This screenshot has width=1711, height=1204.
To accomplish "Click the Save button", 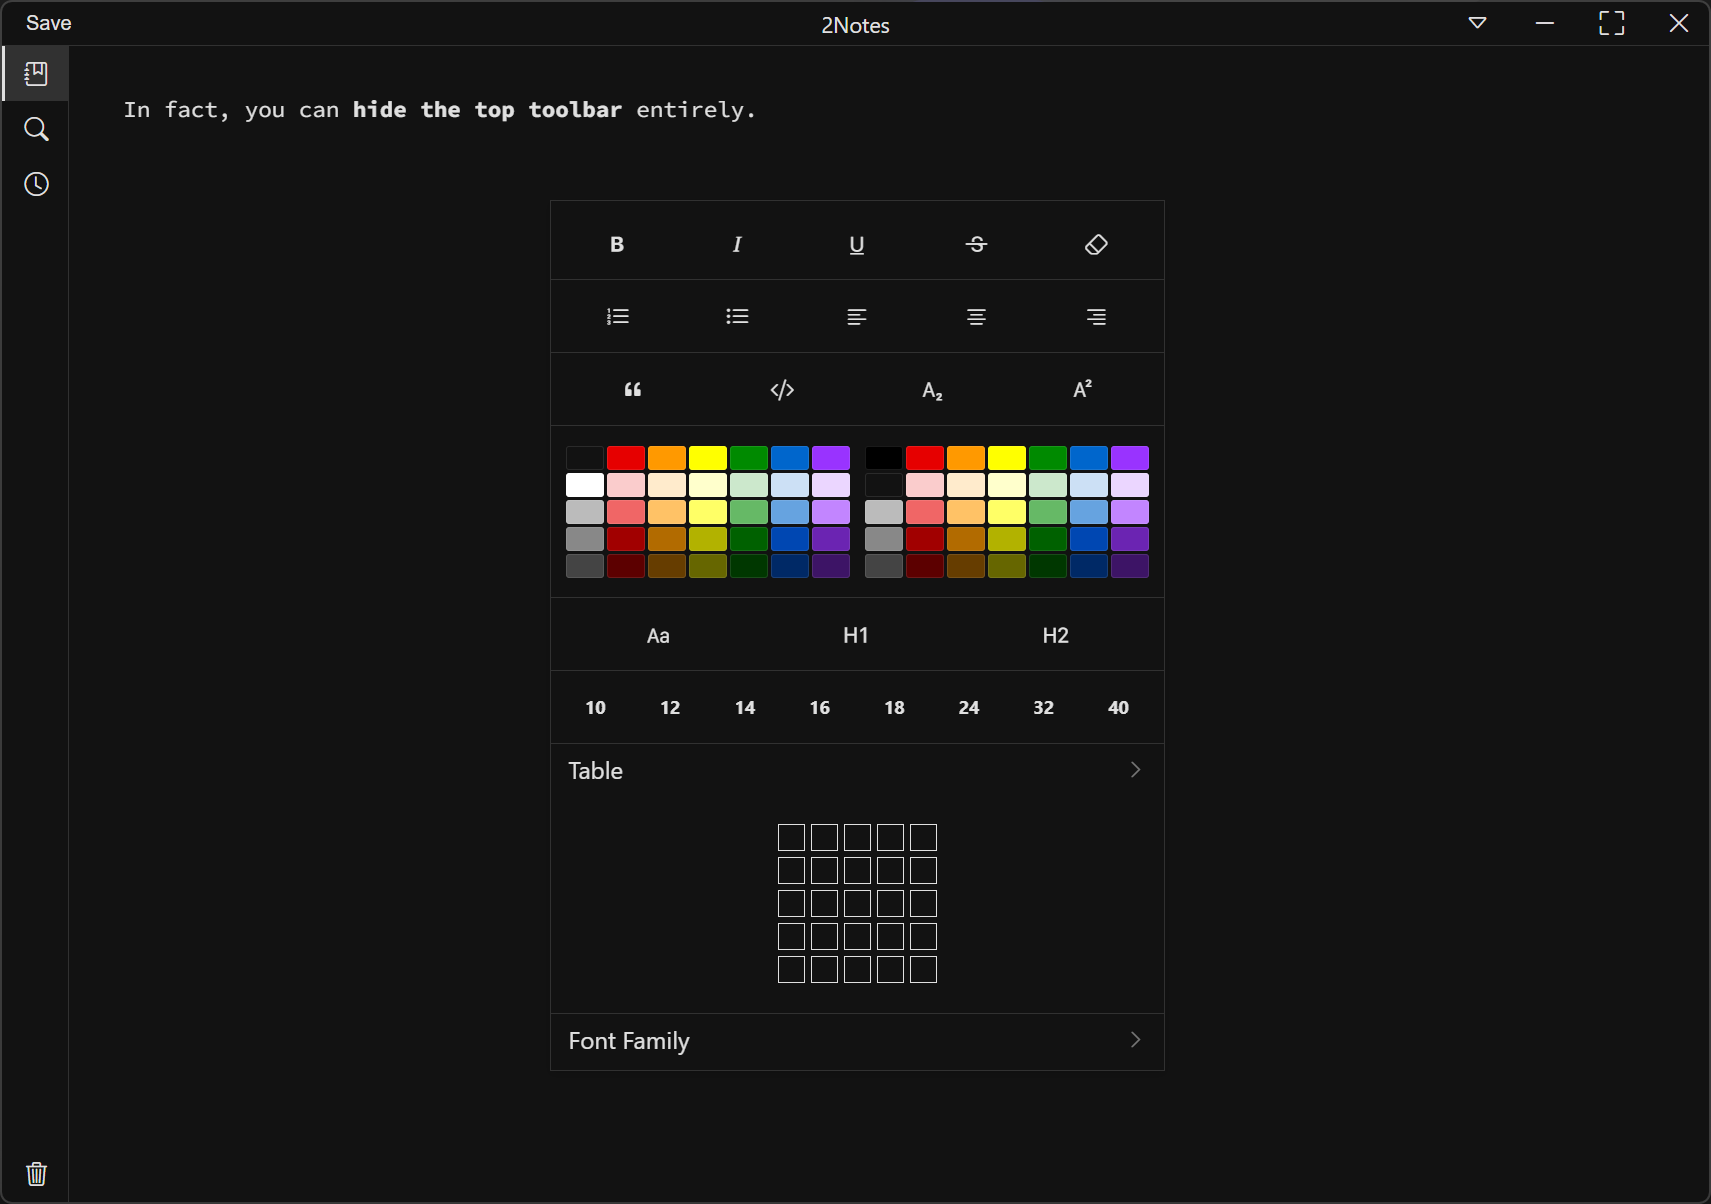I will click(x=48, y=23).
